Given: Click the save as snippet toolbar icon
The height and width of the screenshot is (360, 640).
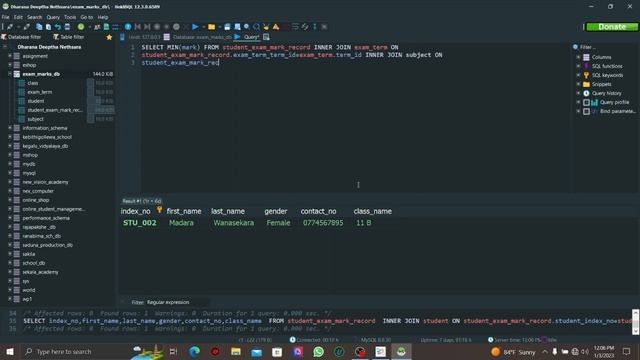Looking at the screenshot, I should [237, 27].
